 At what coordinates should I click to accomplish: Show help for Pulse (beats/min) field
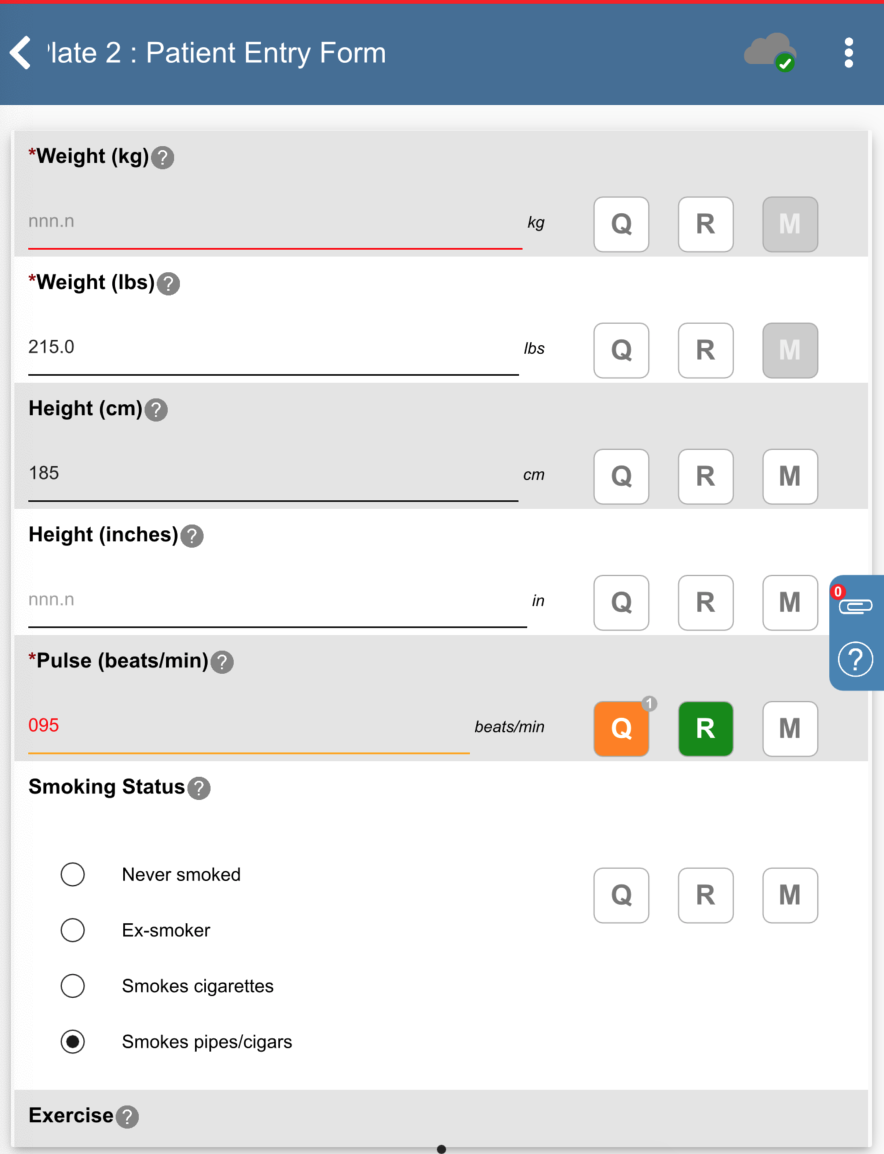(222, 662)
